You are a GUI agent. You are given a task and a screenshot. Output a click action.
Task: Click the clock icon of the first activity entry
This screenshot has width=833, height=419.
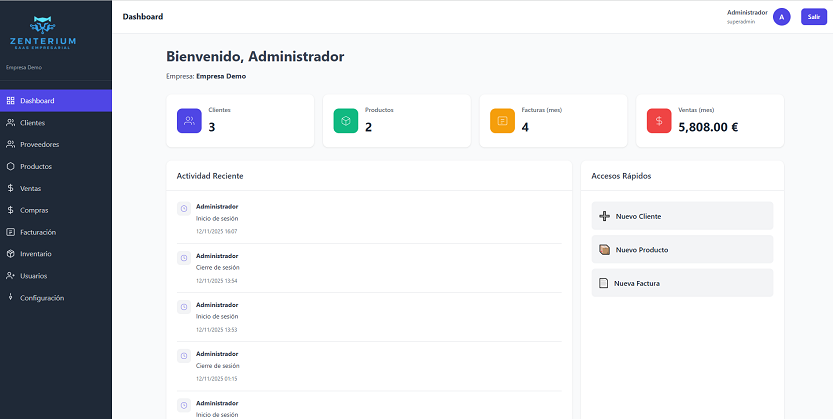point(184,208)
